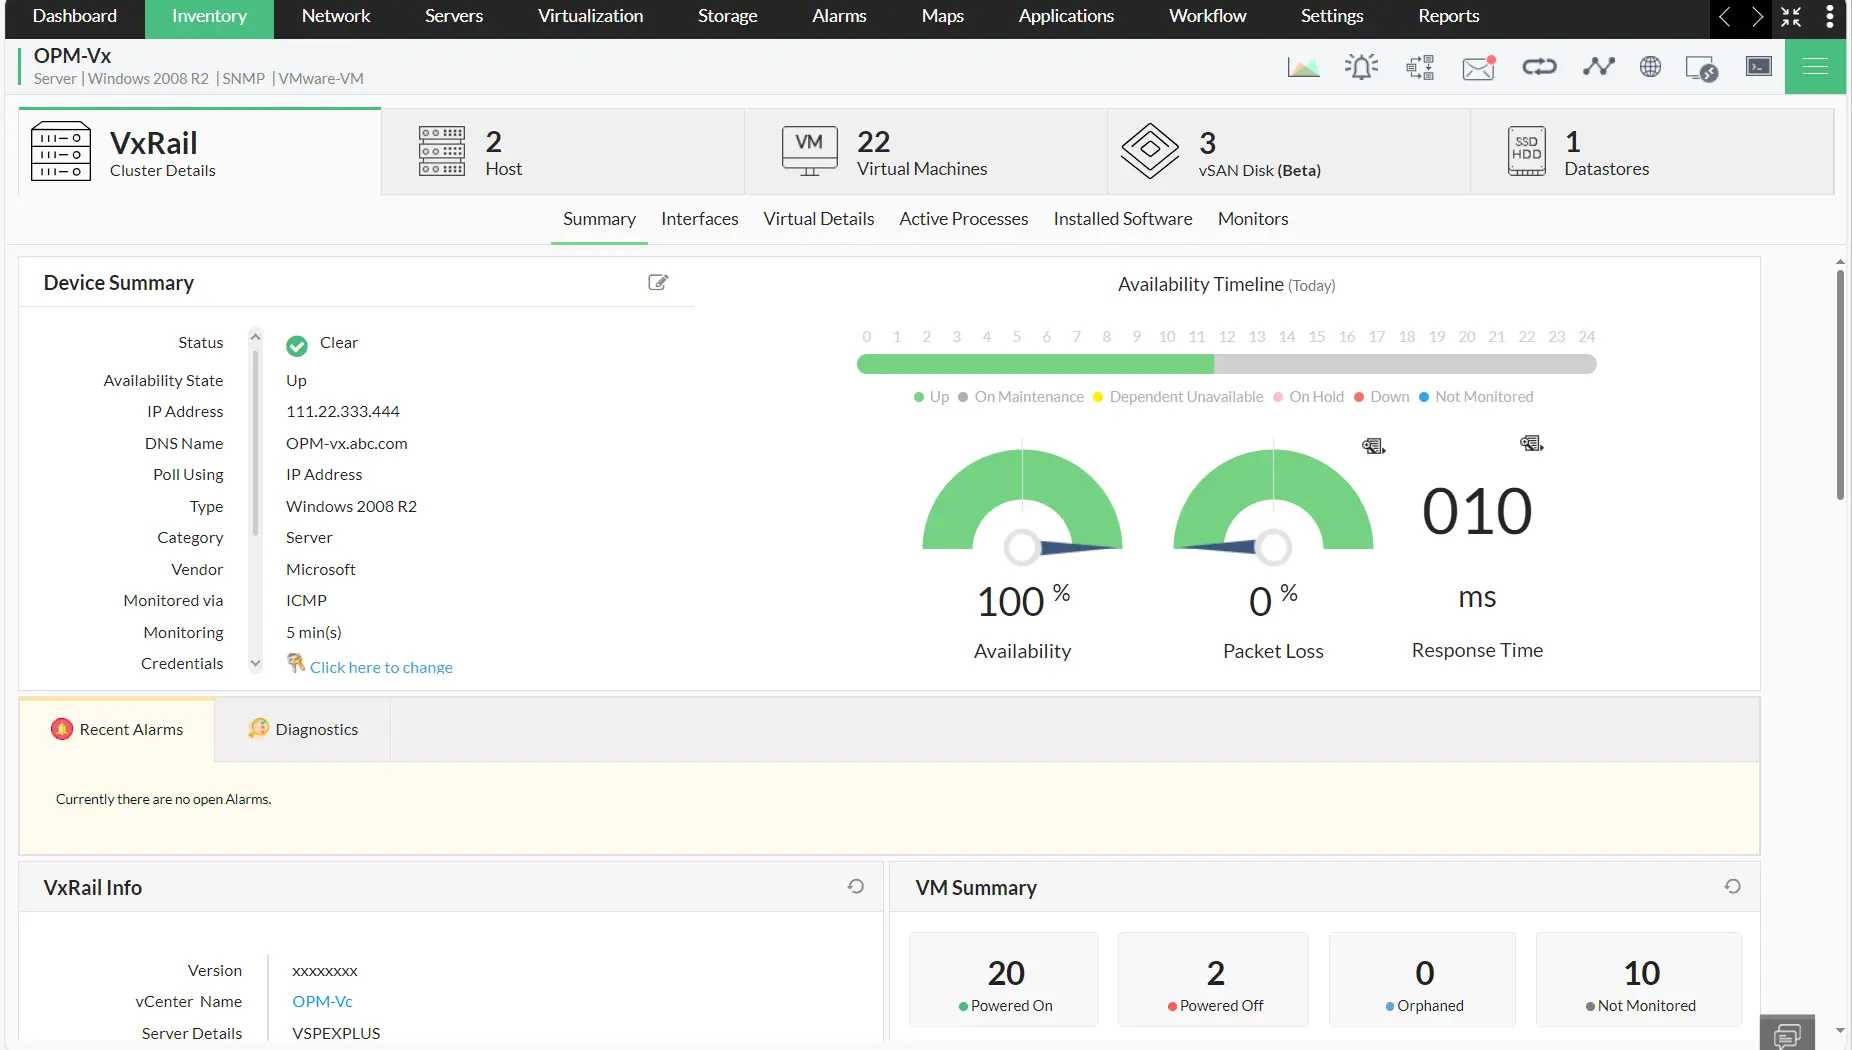Screen dimensions: 1852x1050
Task: Refresh the VxRail Info panel
Action: tap(855, 886)
